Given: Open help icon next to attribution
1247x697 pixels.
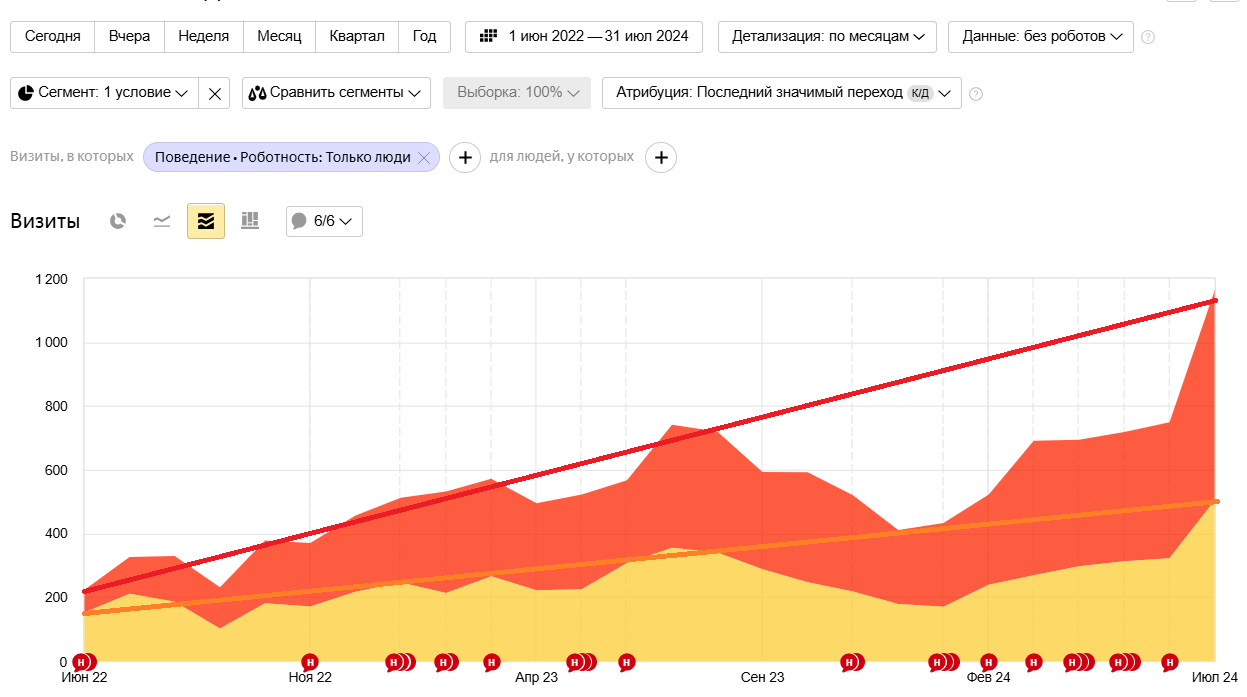Looking at the screenshot, I should tap(976, 94).
